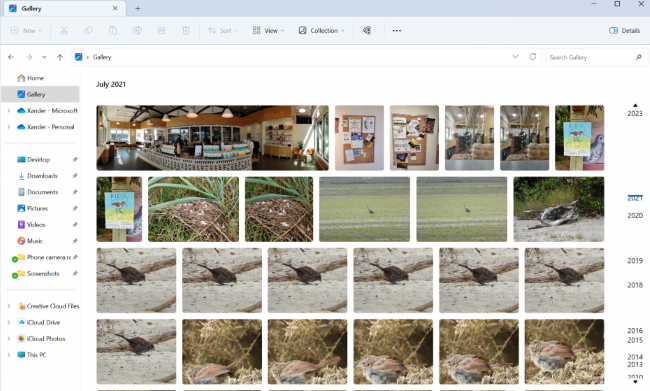Open the Sort dropdown
This screenshot has width=650, height=391.
pos(223,31)
